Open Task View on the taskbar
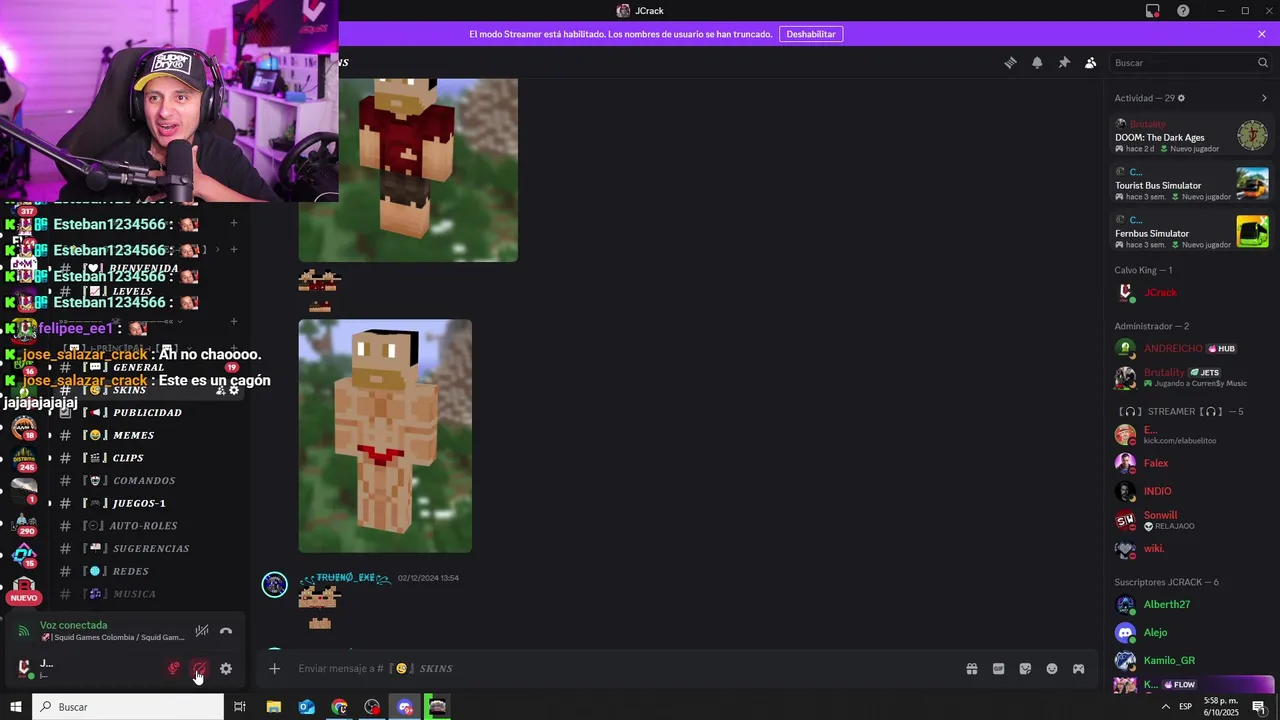This screenshot has width=1280, height=720. (x=240, y=707)
